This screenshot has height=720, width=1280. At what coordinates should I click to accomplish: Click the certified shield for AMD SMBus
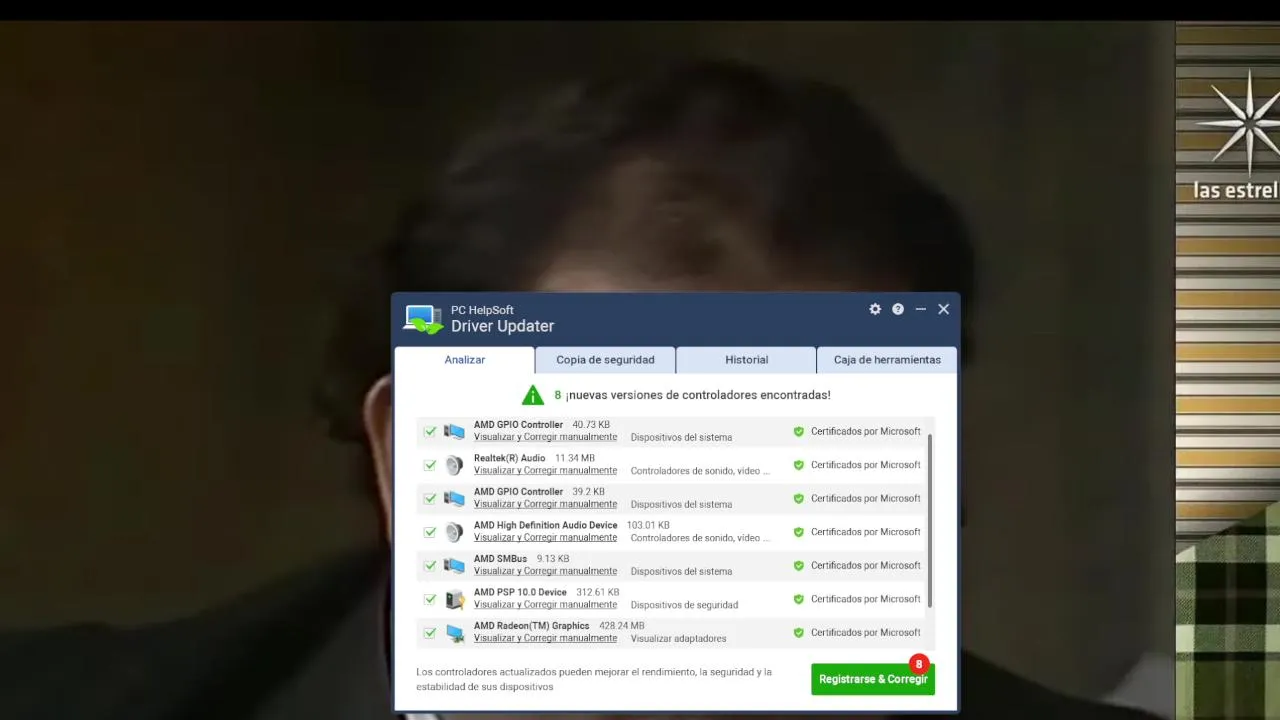tap(799, 566)
